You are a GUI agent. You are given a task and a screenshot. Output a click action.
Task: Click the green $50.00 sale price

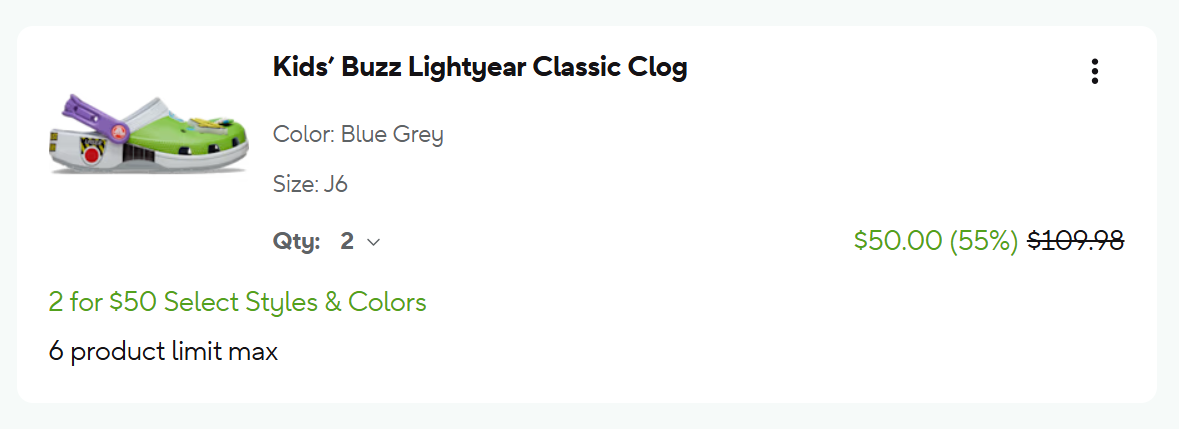click(898, 240)
